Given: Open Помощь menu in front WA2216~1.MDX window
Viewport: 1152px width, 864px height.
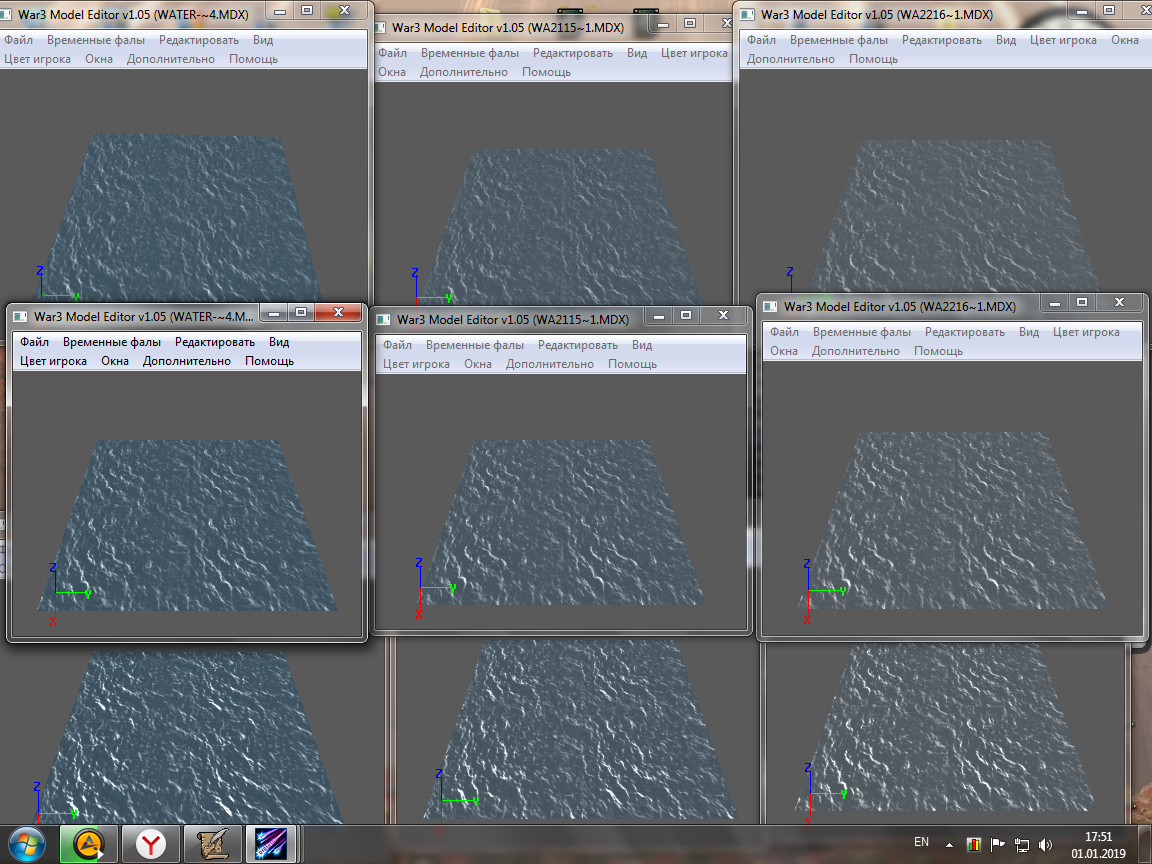Looking at the screenshot, I should coord(938,350).
